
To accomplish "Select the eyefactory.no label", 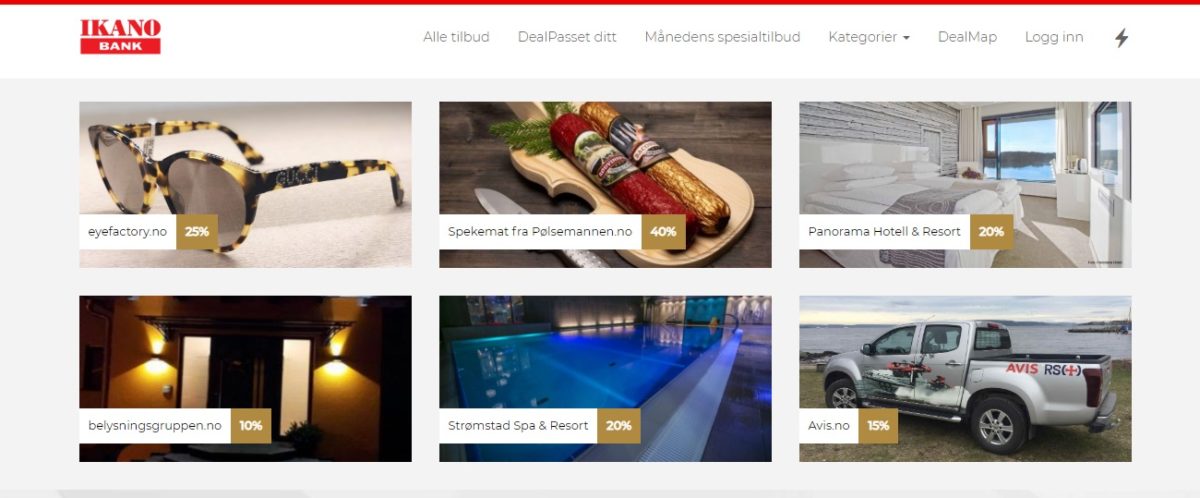I will pyautogui.click(x=128, y=231).
